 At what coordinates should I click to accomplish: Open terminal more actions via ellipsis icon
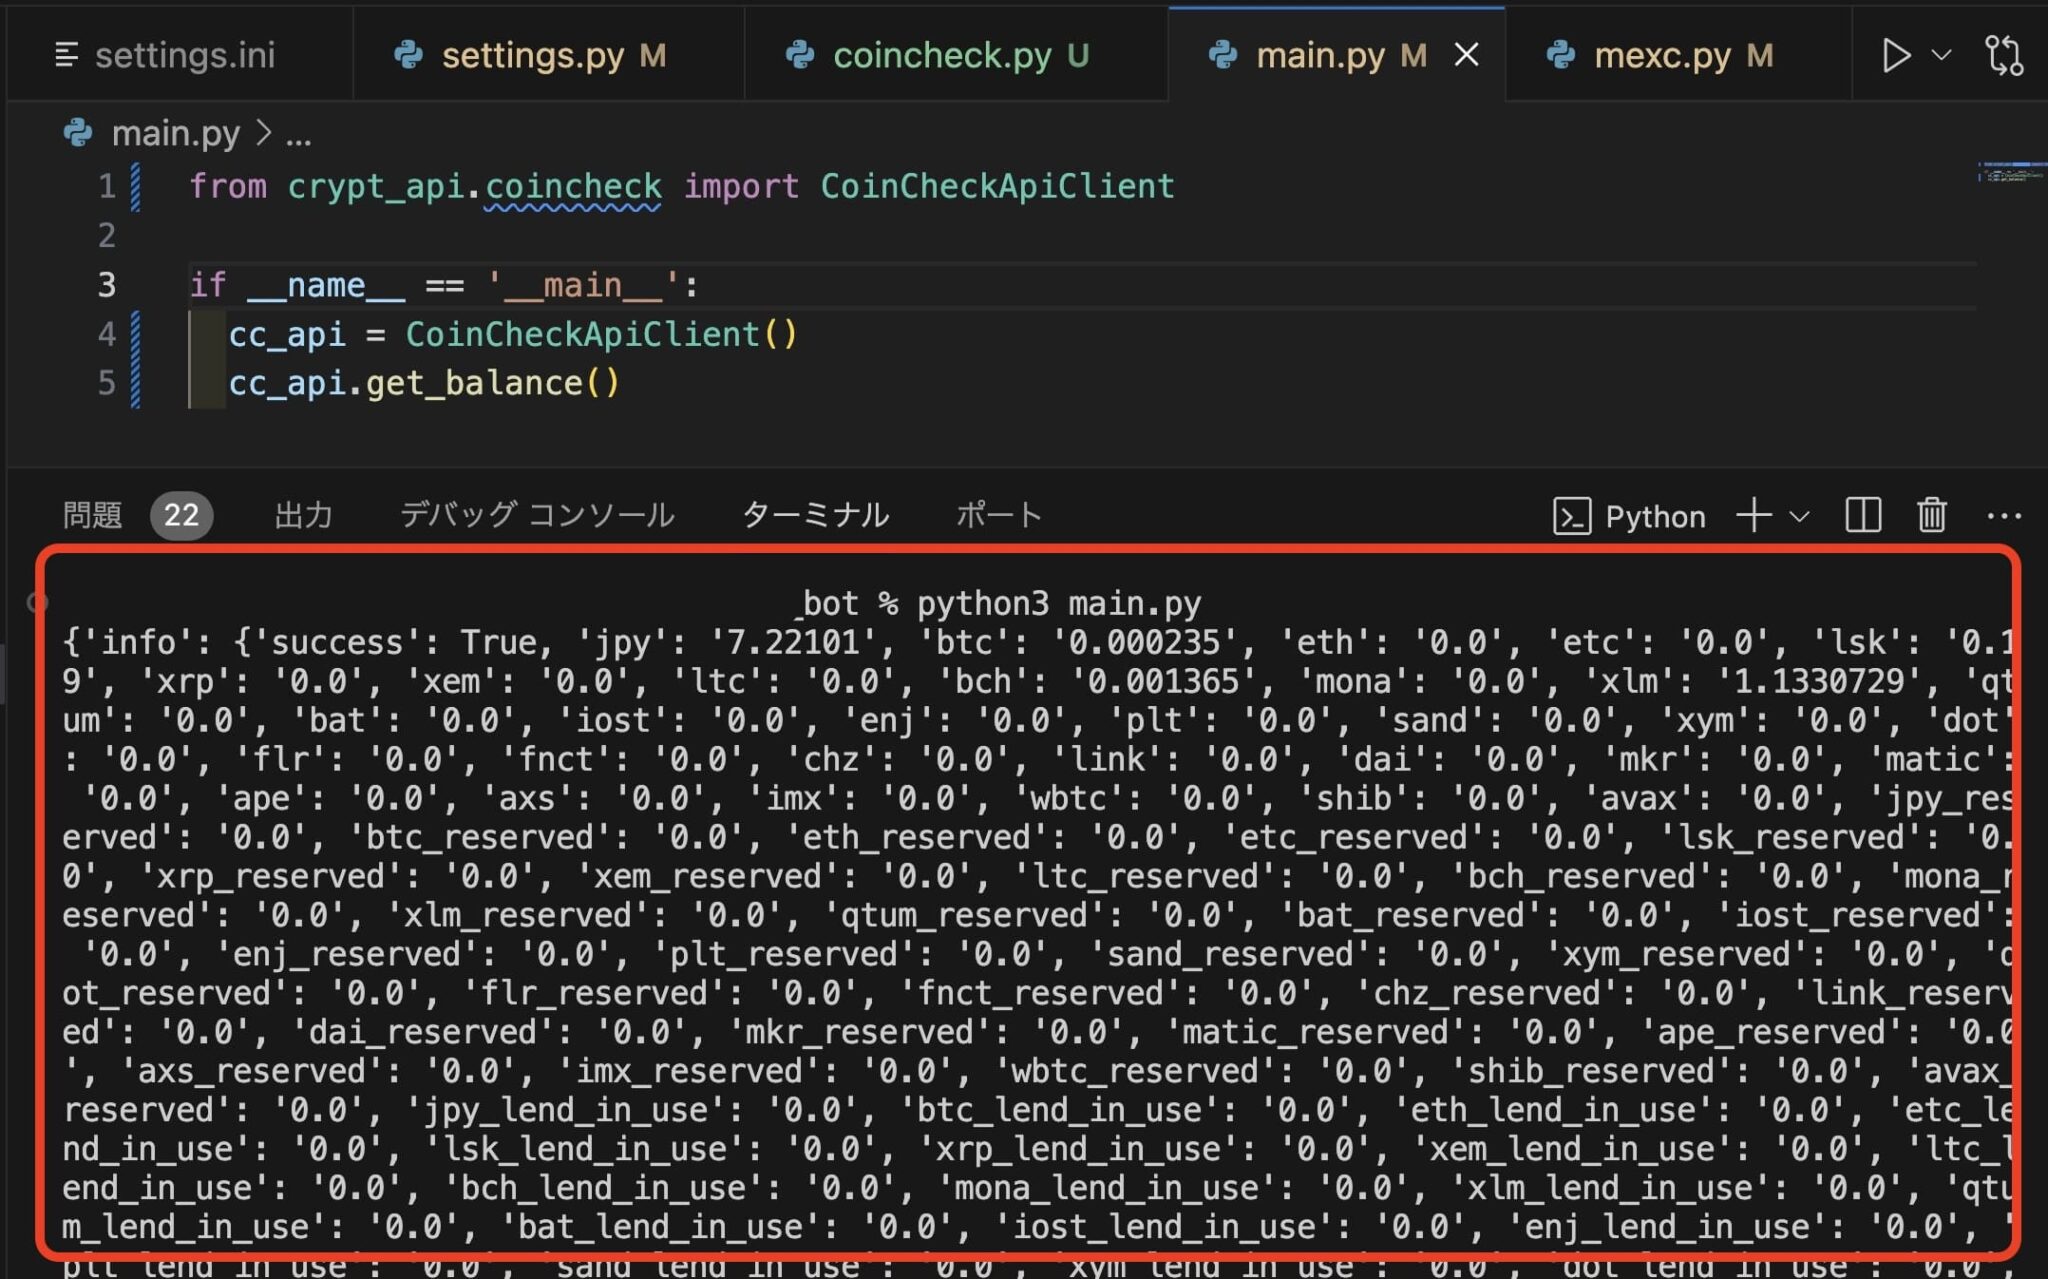2007,516
